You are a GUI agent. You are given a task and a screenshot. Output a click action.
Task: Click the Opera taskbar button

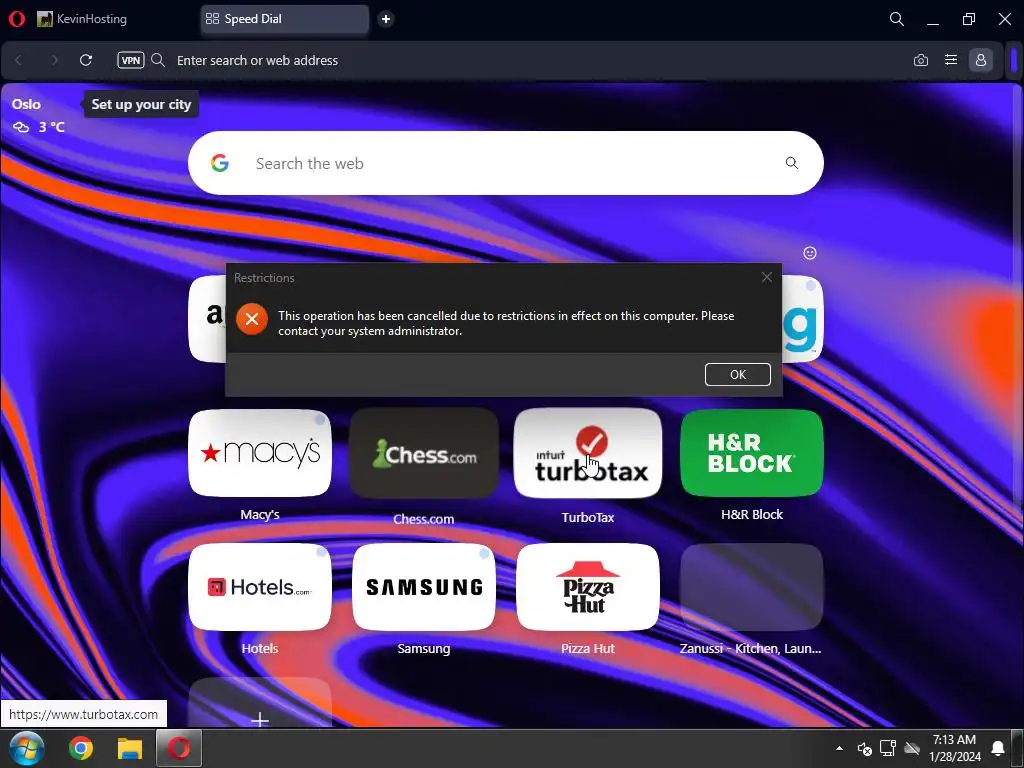click(179, 748)
